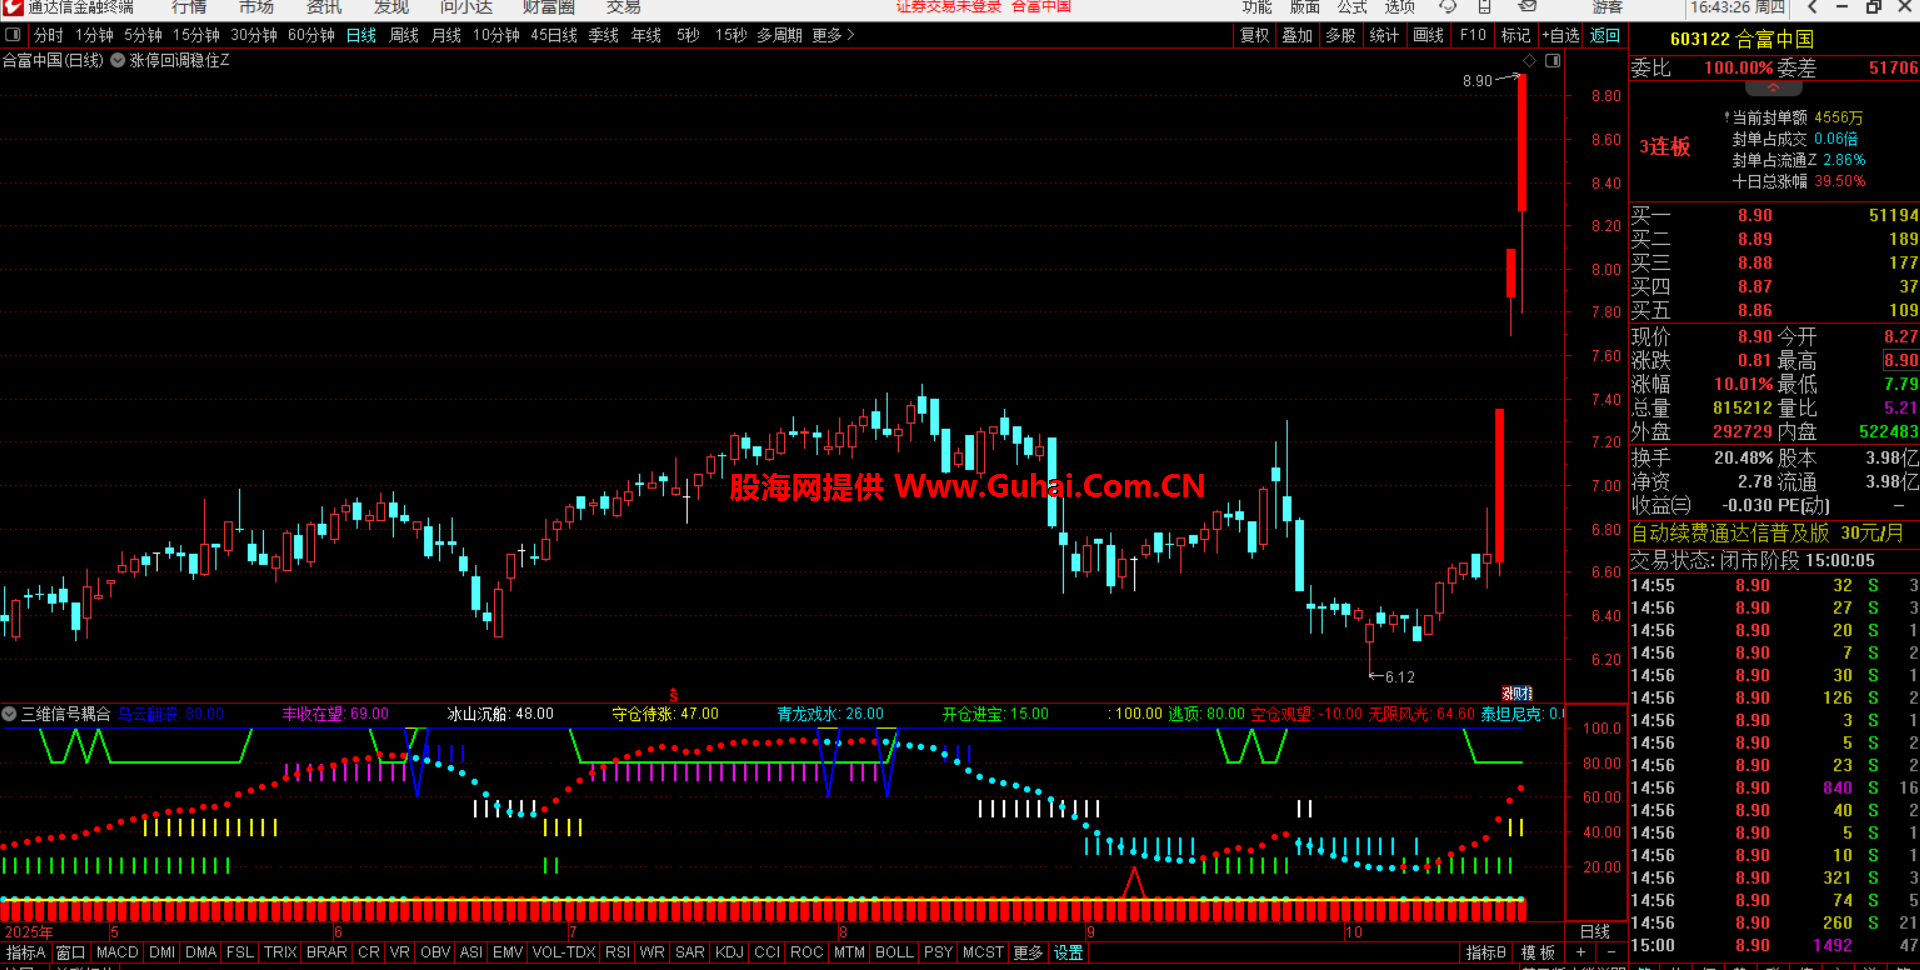Open the mail message icon in the title bar
1920x970 pixels.
point(1527,7)
